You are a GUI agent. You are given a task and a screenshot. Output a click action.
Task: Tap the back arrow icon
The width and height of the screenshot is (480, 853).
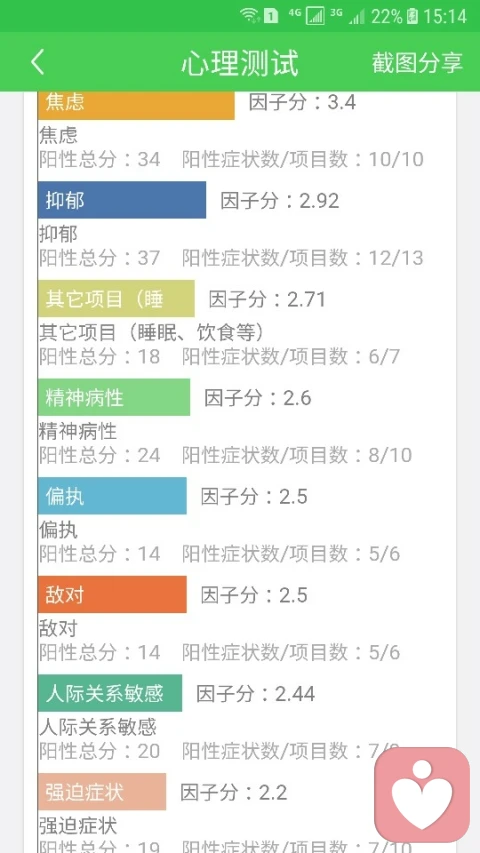(38, 63)
